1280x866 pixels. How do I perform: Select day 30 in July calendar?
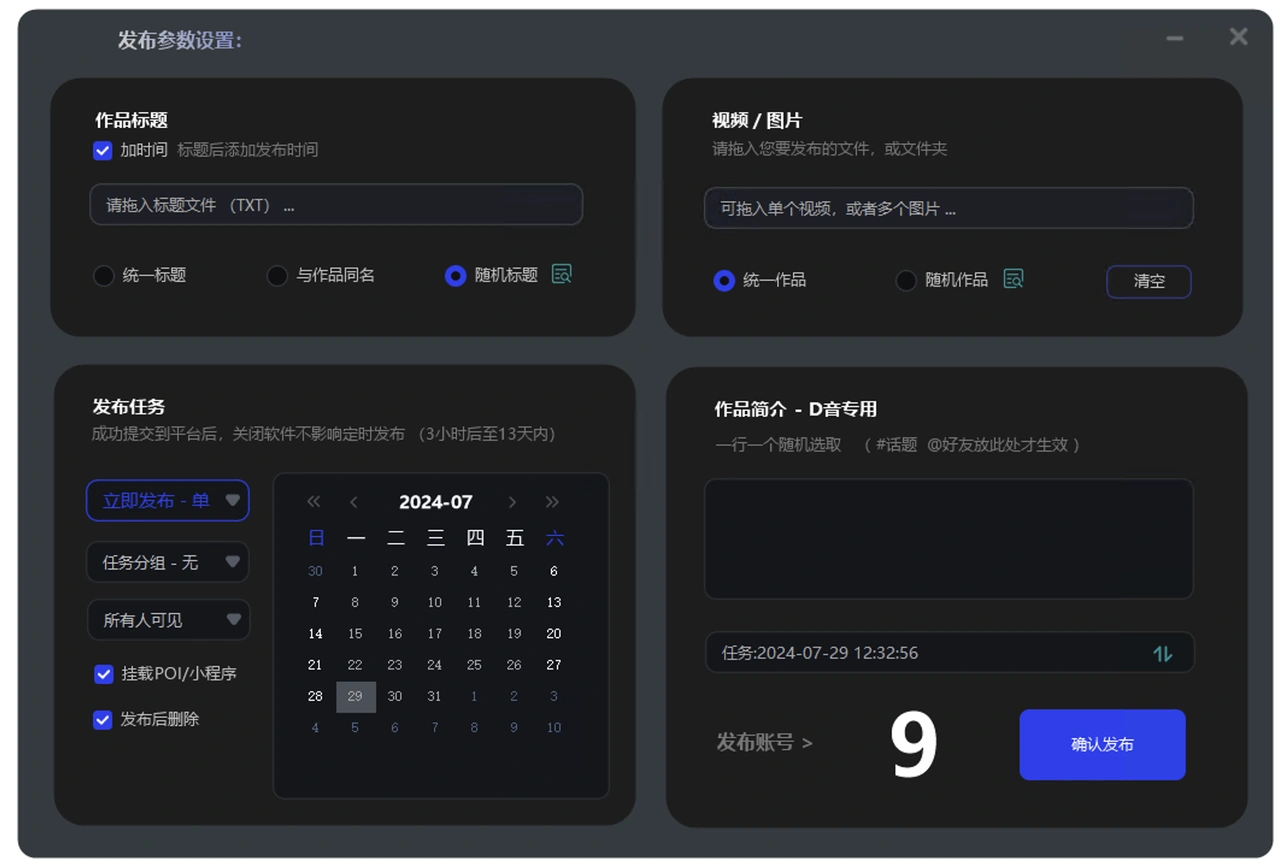[x=395, y=696]
